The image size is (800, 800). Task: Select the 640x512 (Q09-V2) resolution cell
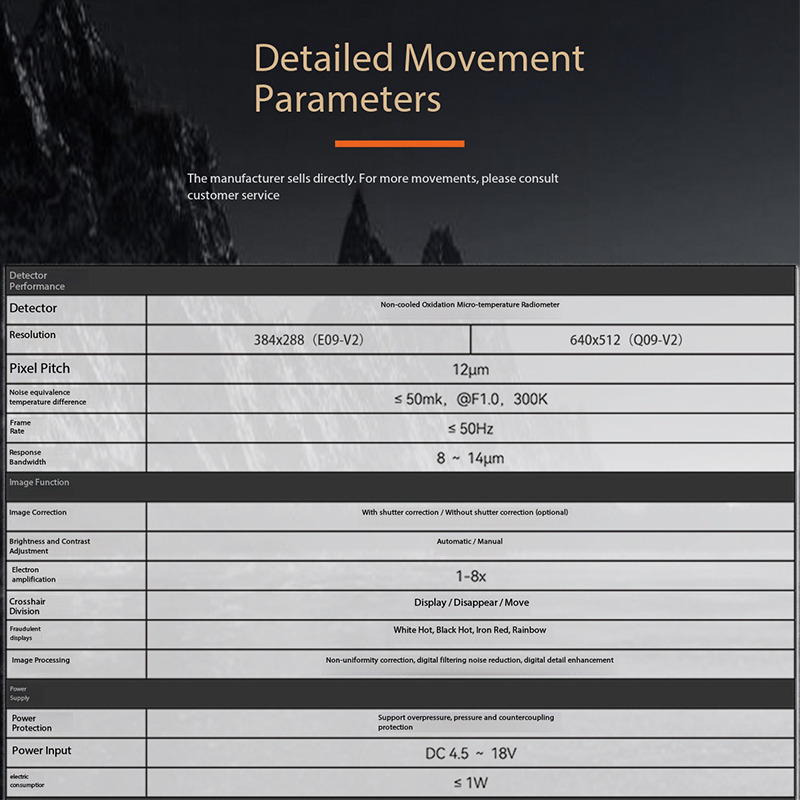click(x=626, y=340)
